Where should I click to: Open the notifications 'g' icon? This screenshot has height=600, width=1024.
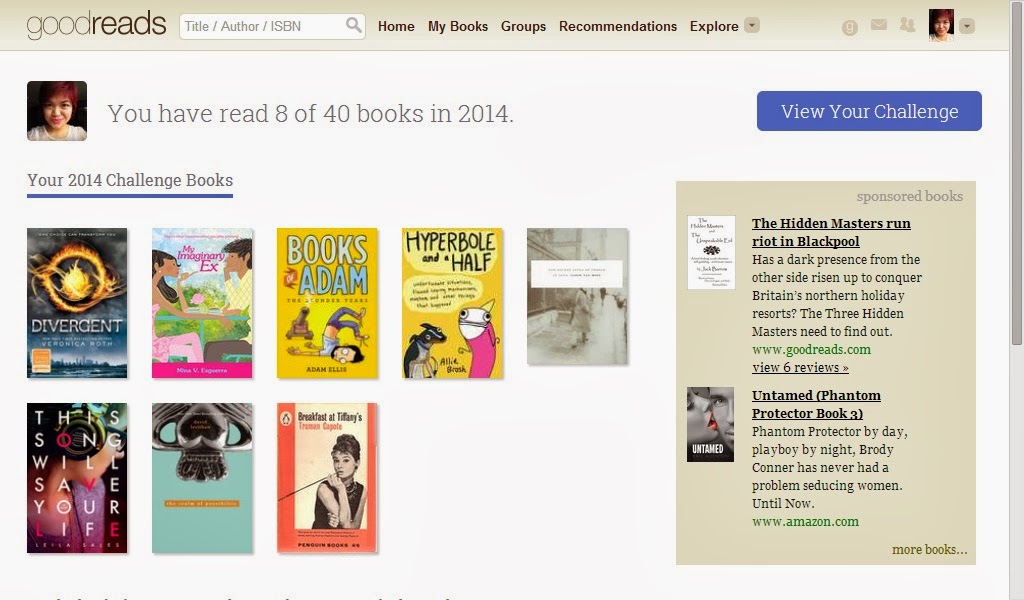click(x=850, y=27)
